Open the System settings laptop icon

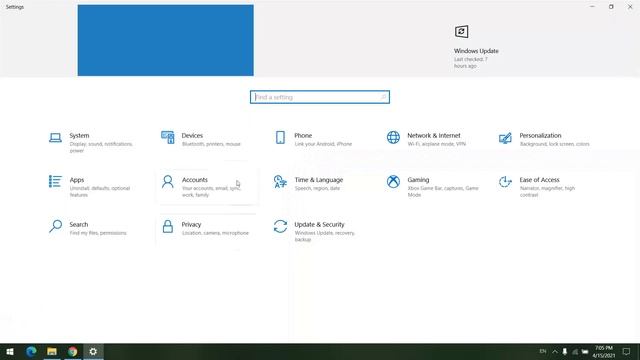[56, 138]
